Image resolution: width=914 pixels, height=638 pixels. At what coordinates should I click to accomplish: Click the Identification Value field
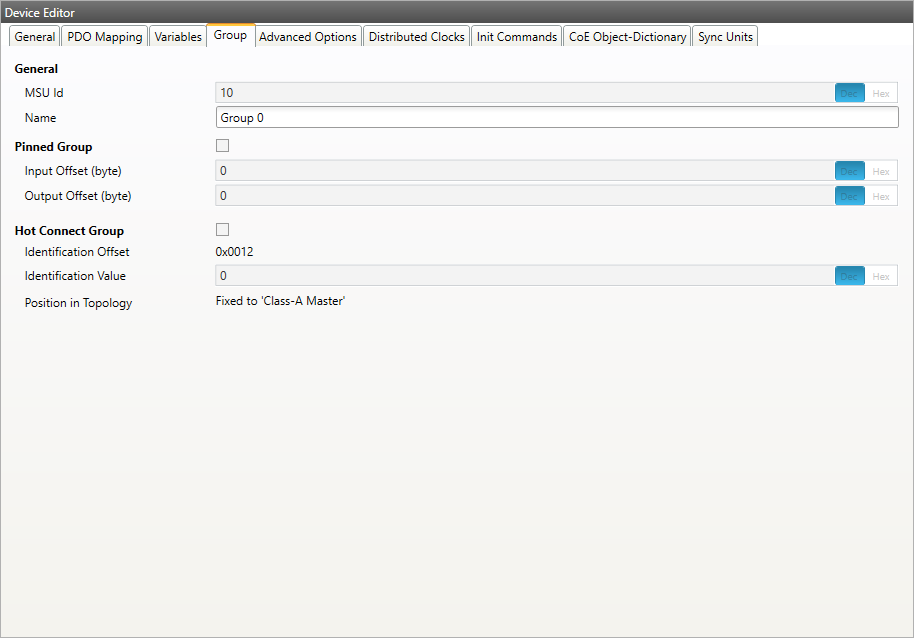[524, 276]
